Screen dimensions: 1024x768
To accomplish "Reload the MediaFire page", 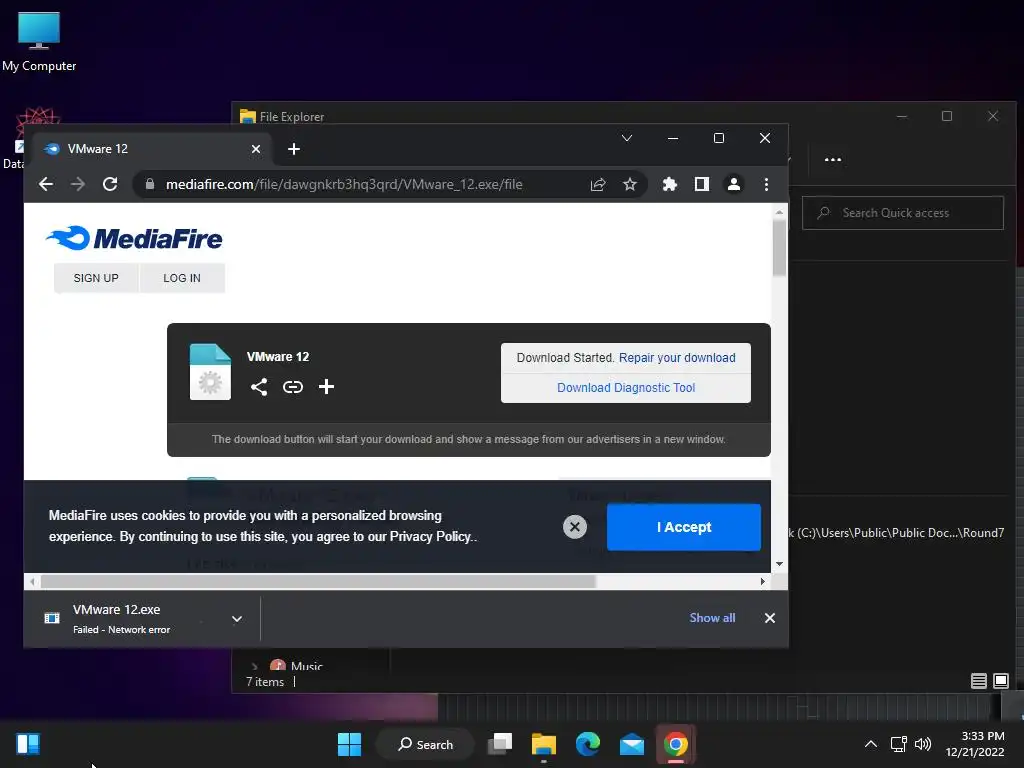I will [110, 184].
